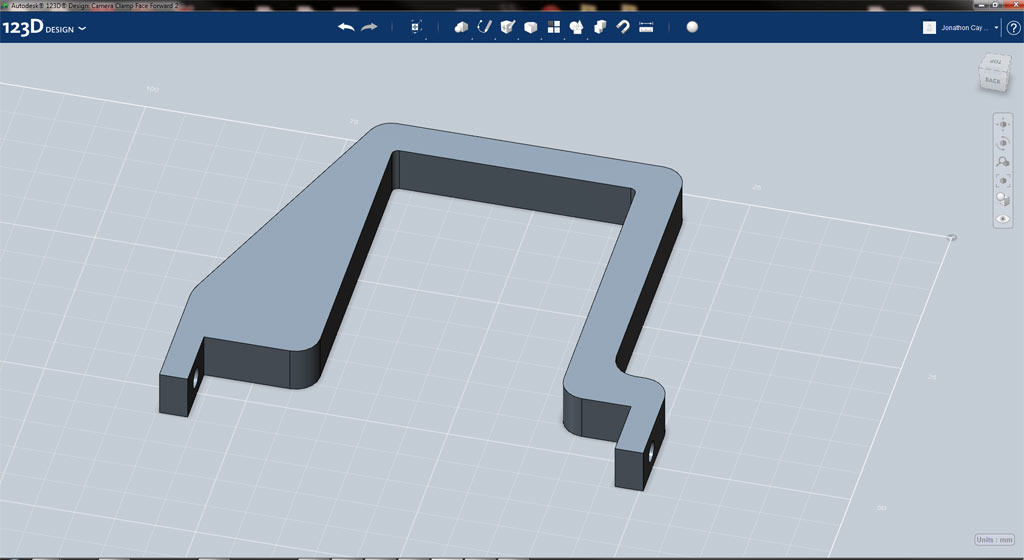Click the BACK face of view cube

(994, 80)
